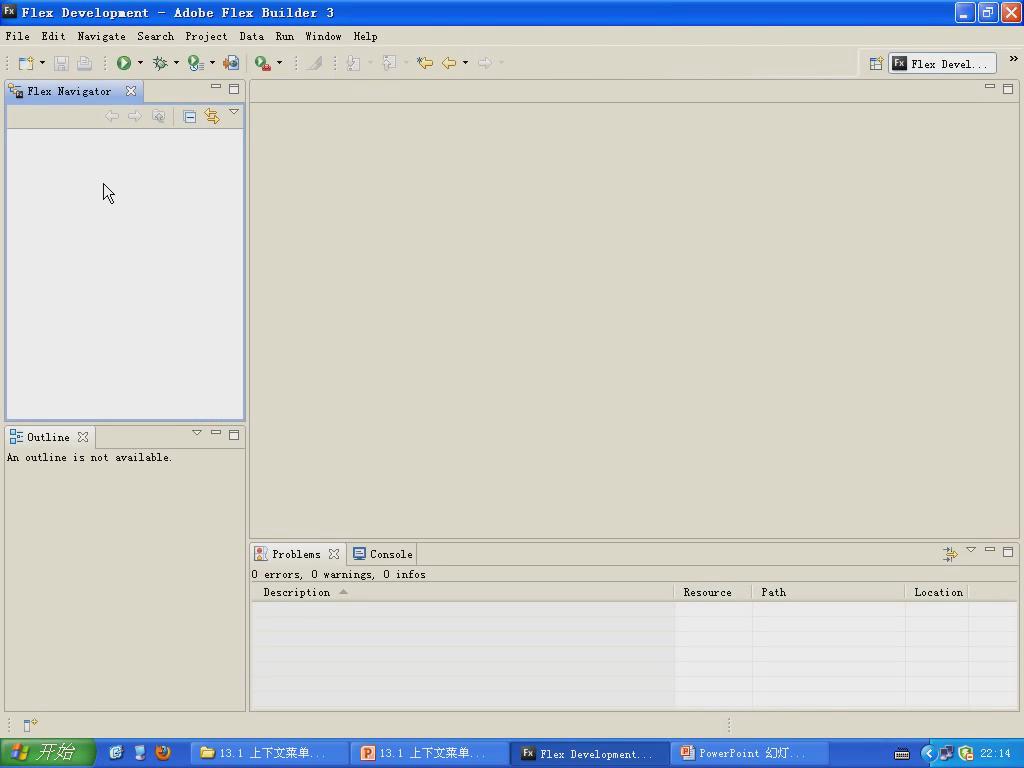The width and height of the screenshot is (1024, 768).
Task: Click the New wizard toolbar icon
Action: pyautogui.click(x=26, y=63)
